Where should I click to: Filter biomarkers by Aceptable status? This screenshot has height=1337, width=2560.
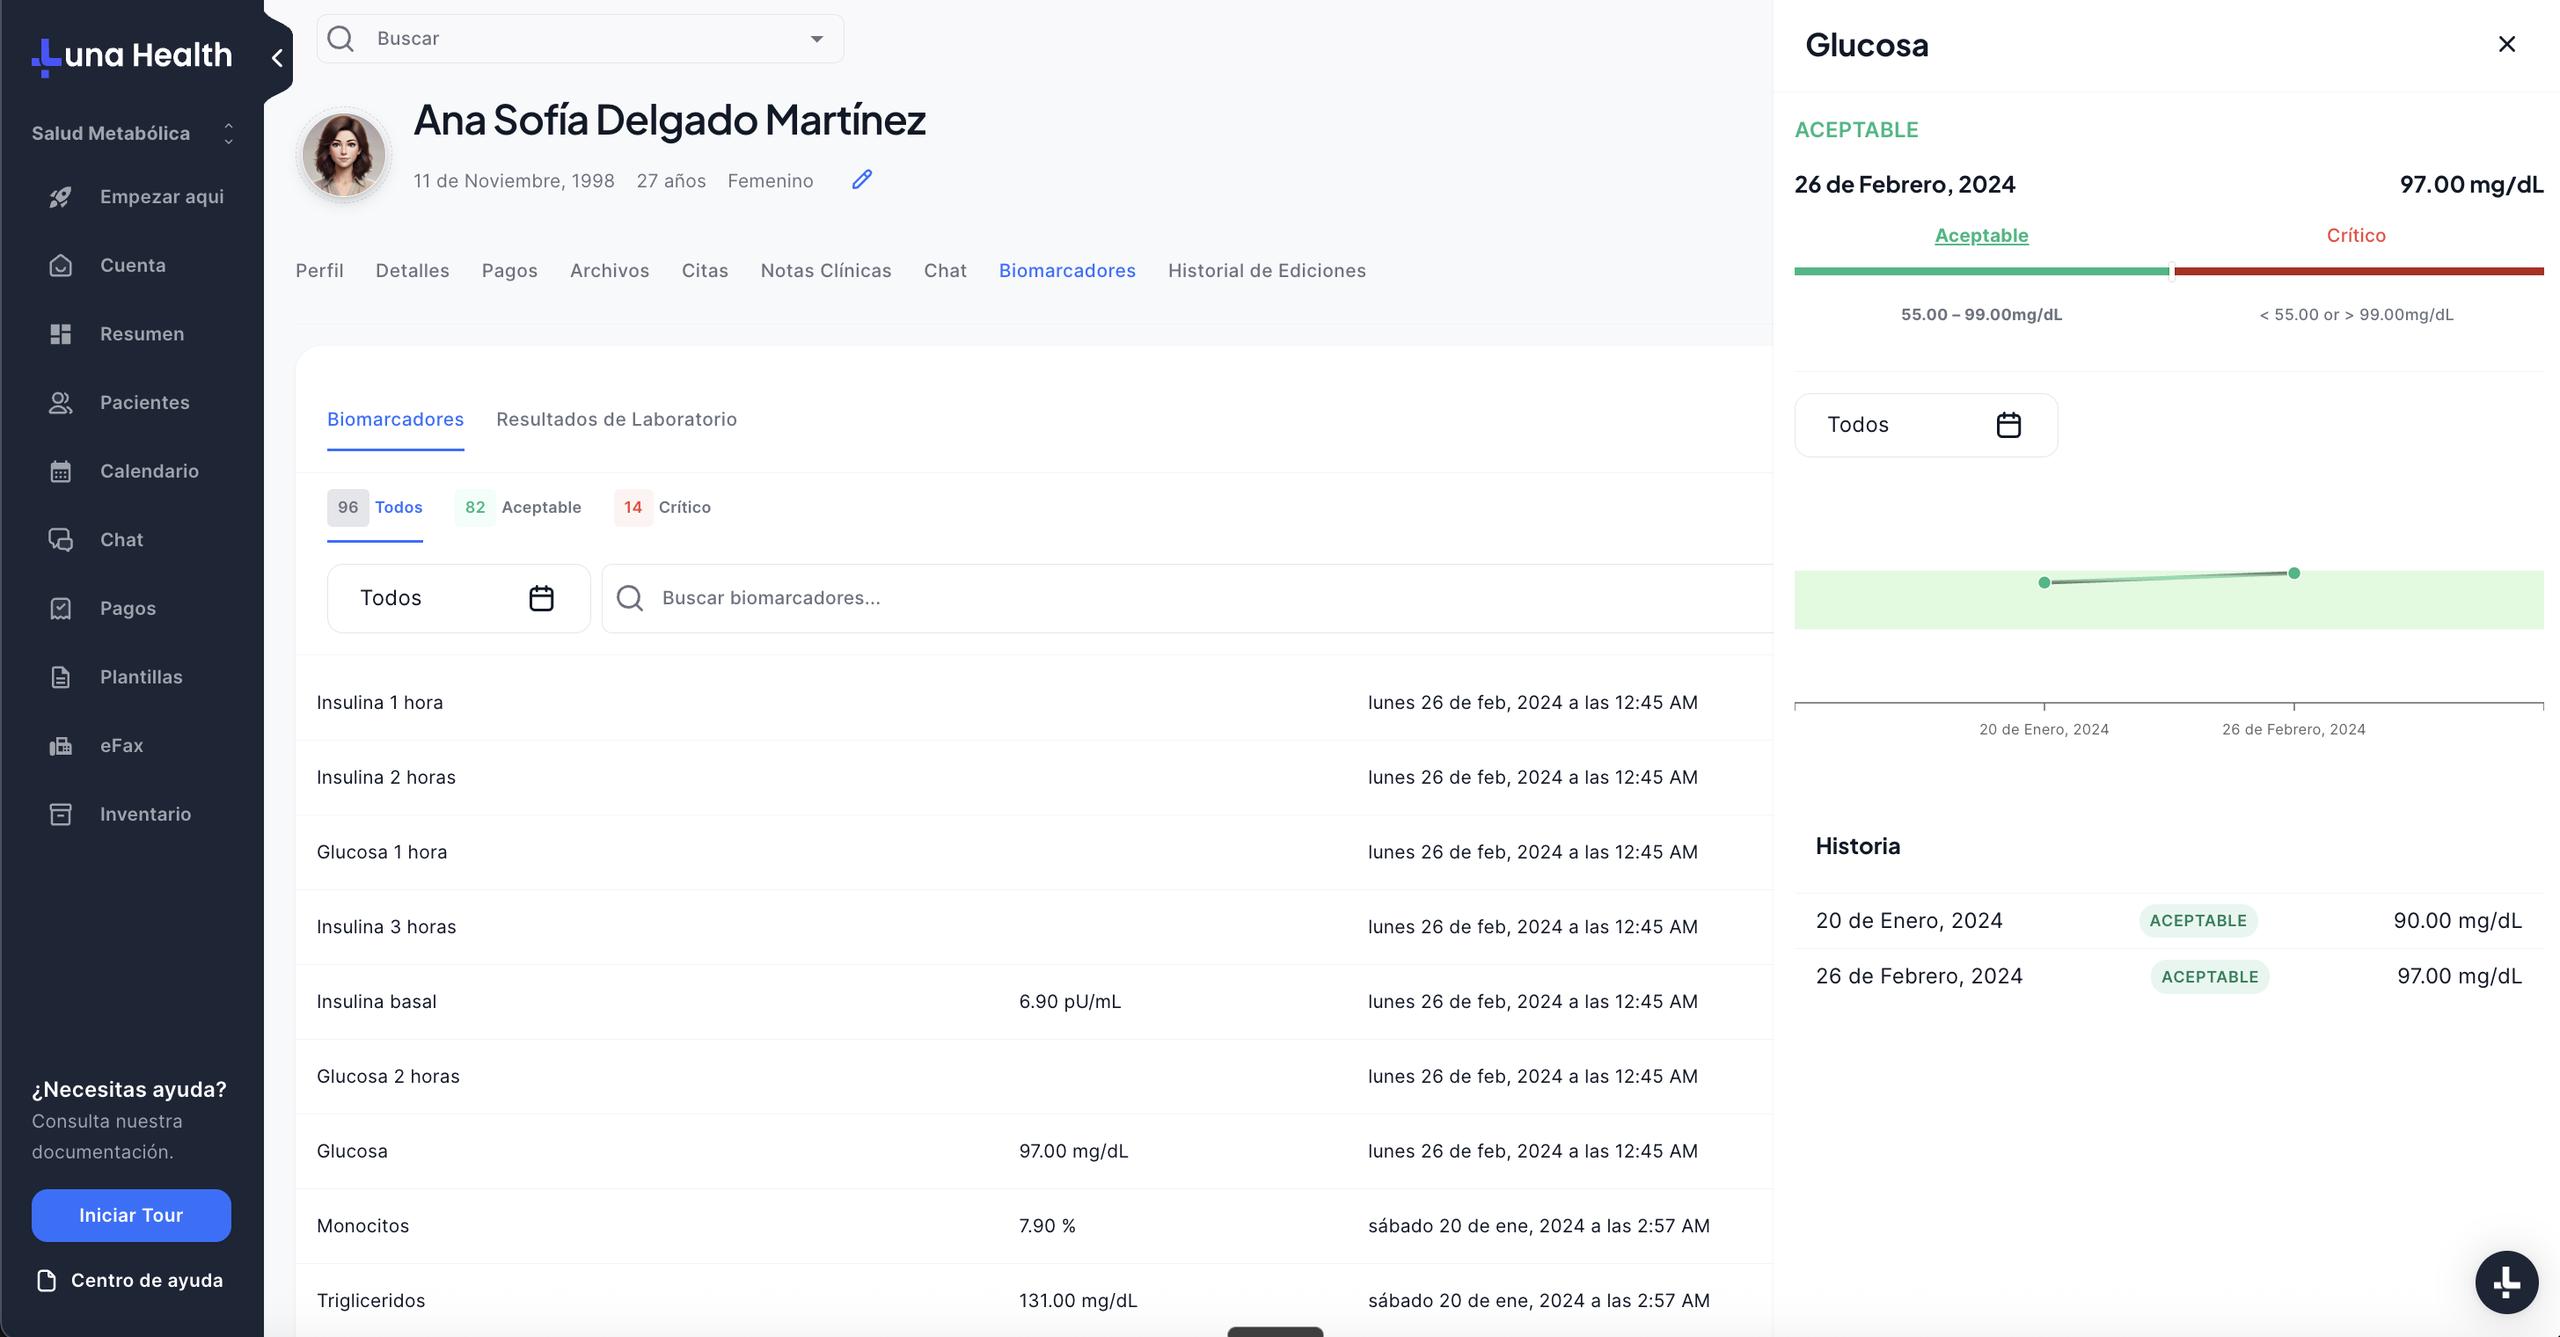(x=519, y=507)
